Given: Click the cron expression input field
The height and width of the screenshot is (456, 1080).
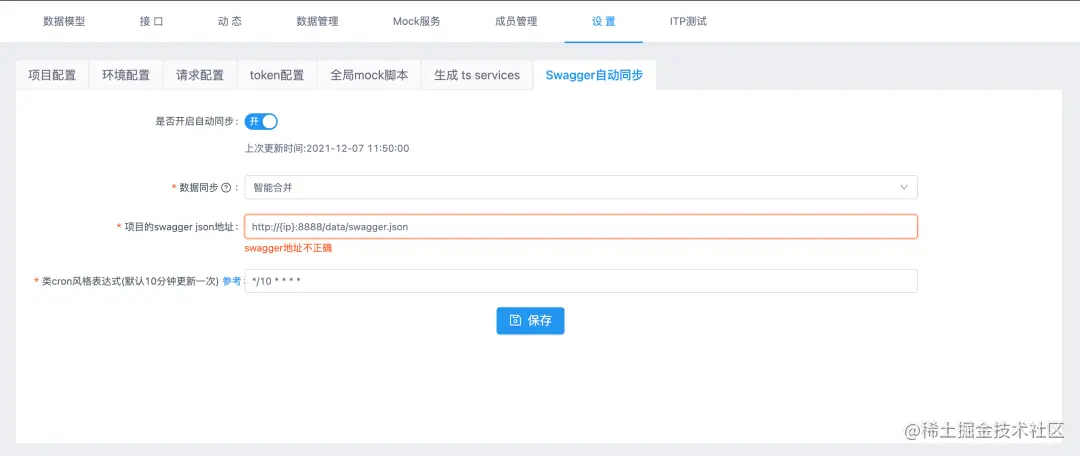Looking at the screenshot, I should 581,280.
